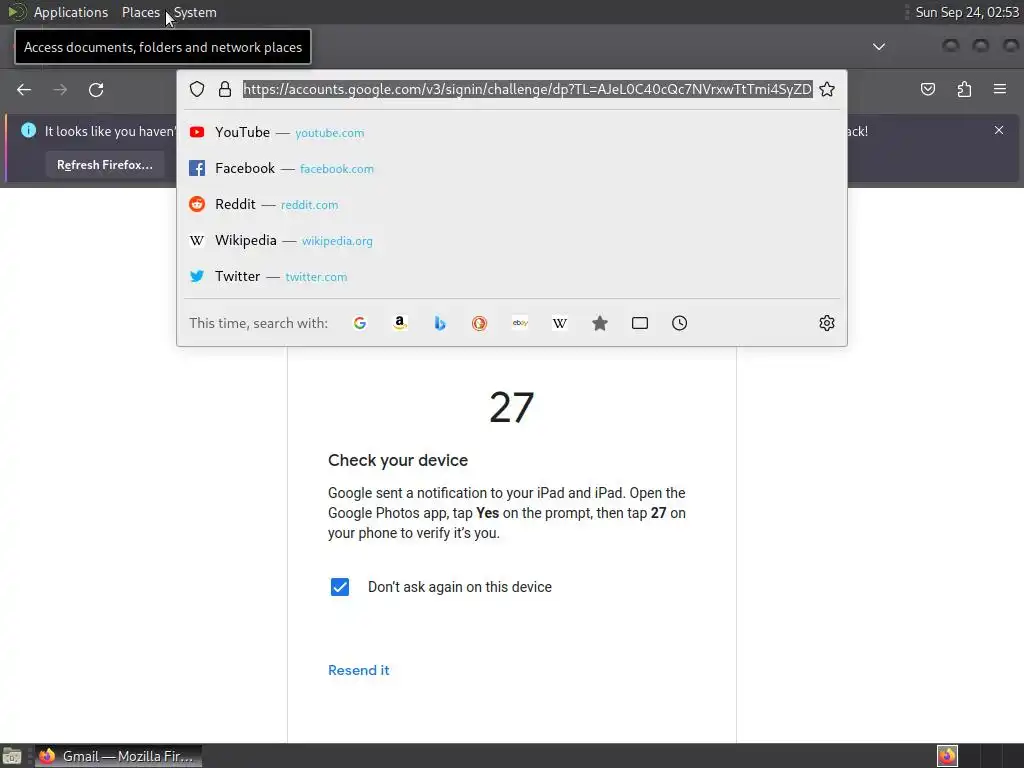This screenshot has height=768, width=1024.
Task: Click the large number 27
Action: coord(511,408)
